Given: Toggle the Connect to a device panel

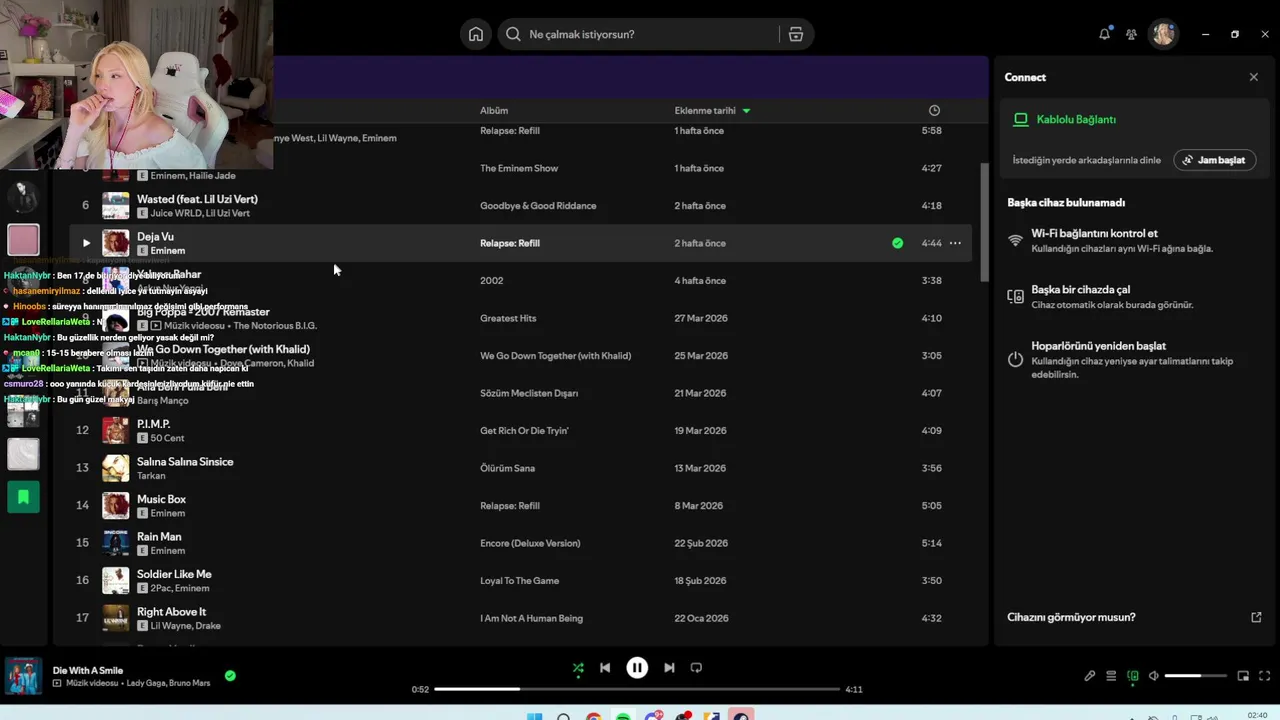Looking at the screenshot, I should click(x=1132, y=676).
